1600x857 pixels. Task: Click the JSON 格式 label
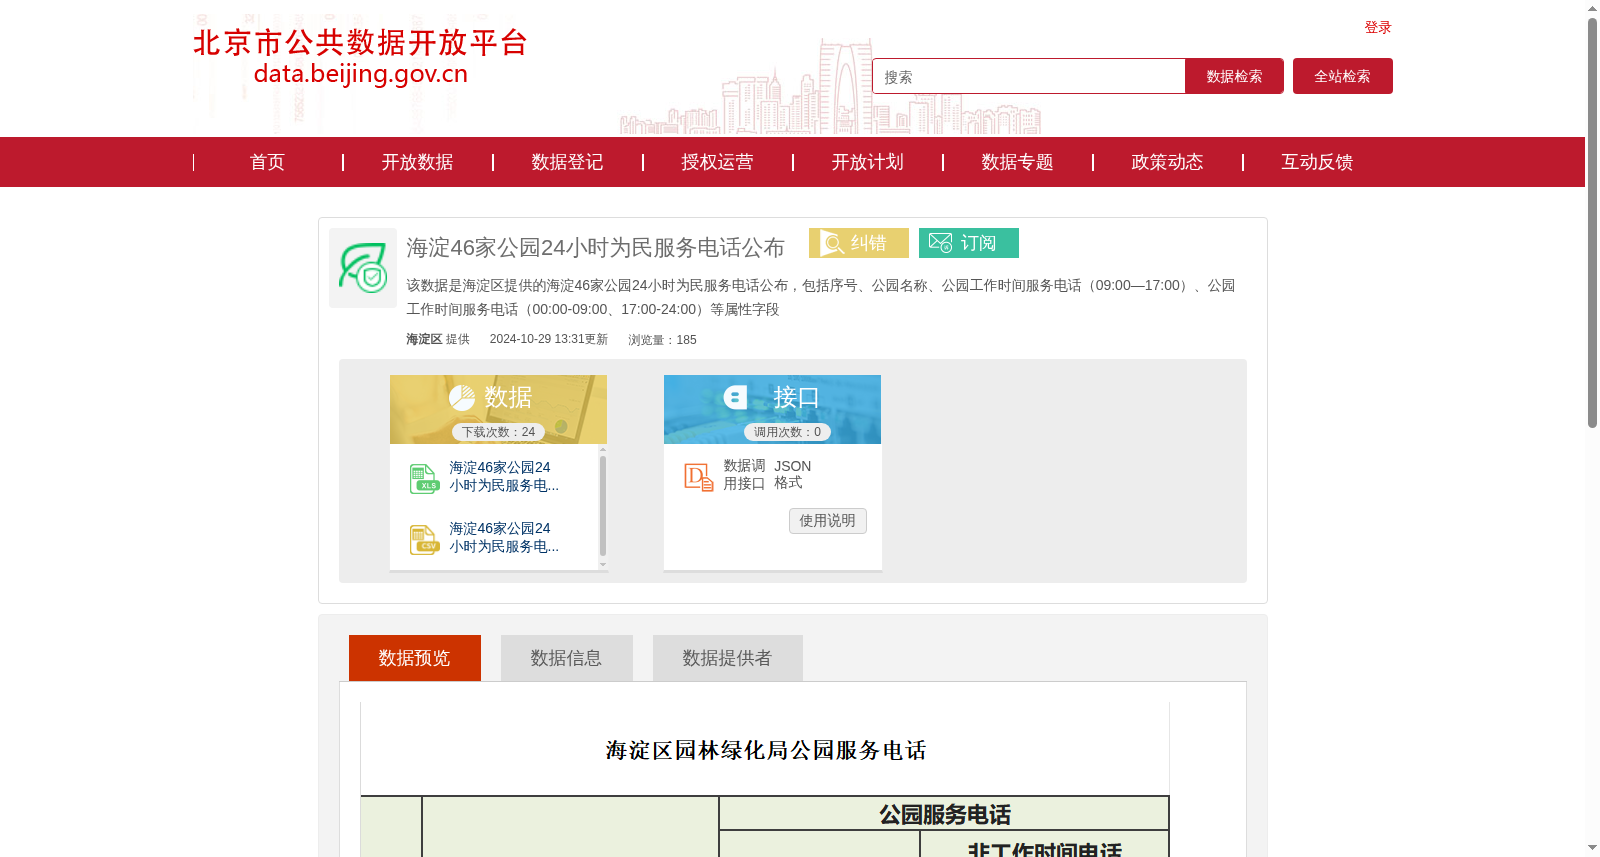click(x=792, y=475)
